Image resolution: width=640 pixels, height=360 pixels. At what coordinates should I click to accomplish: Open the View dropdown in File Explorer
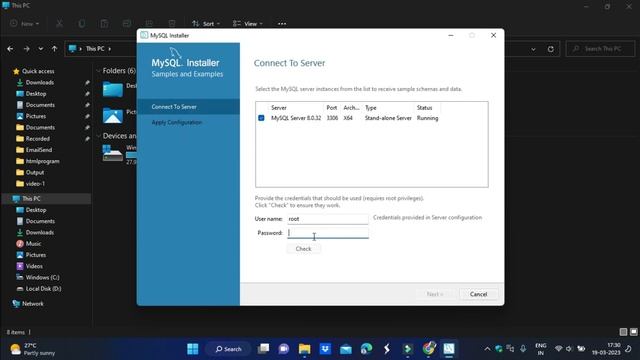click(247, 24)
